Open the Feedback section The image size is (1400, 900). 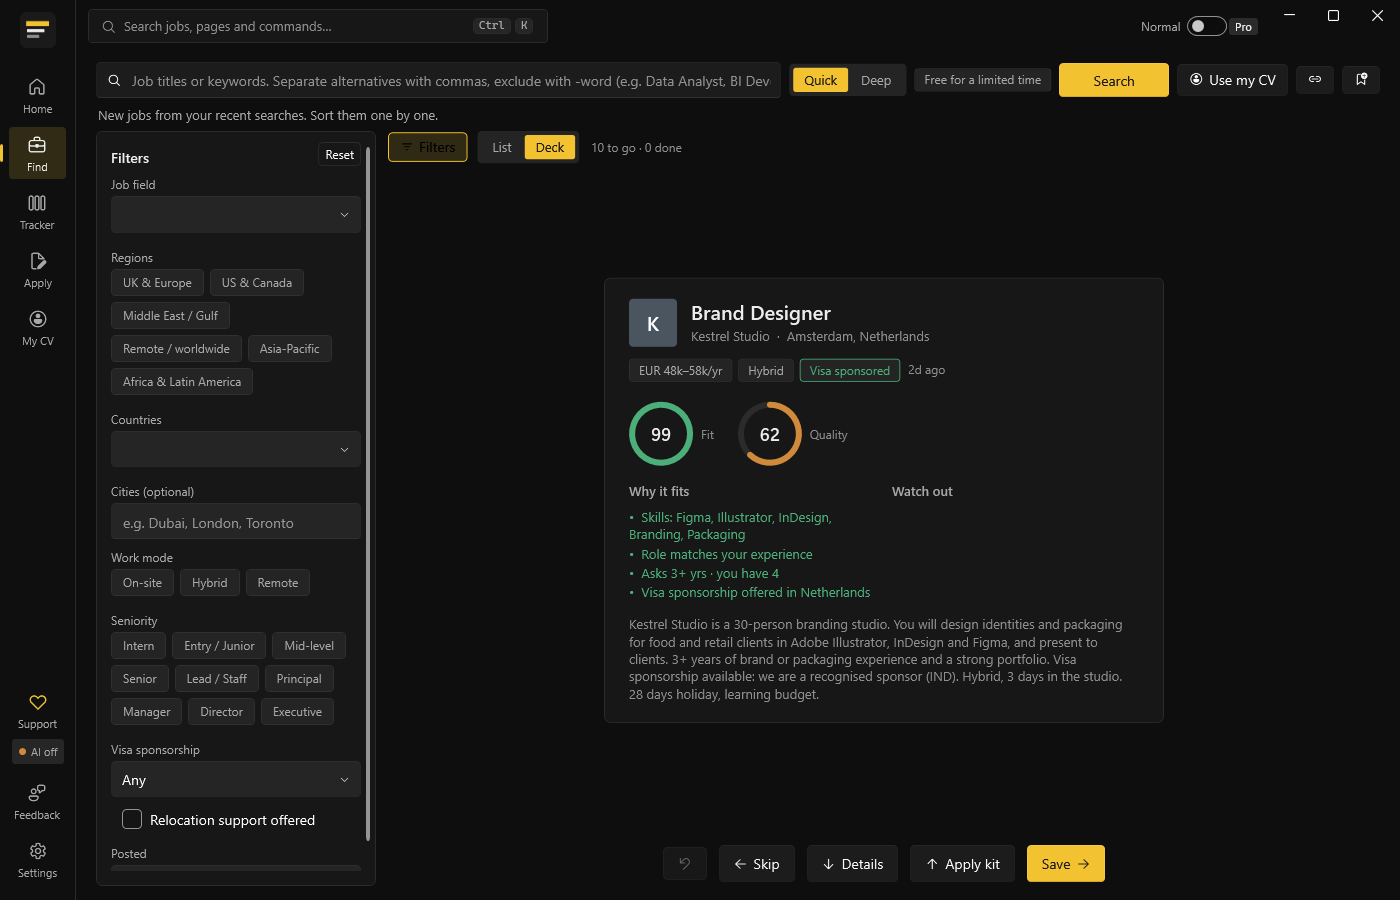[37, 802]
